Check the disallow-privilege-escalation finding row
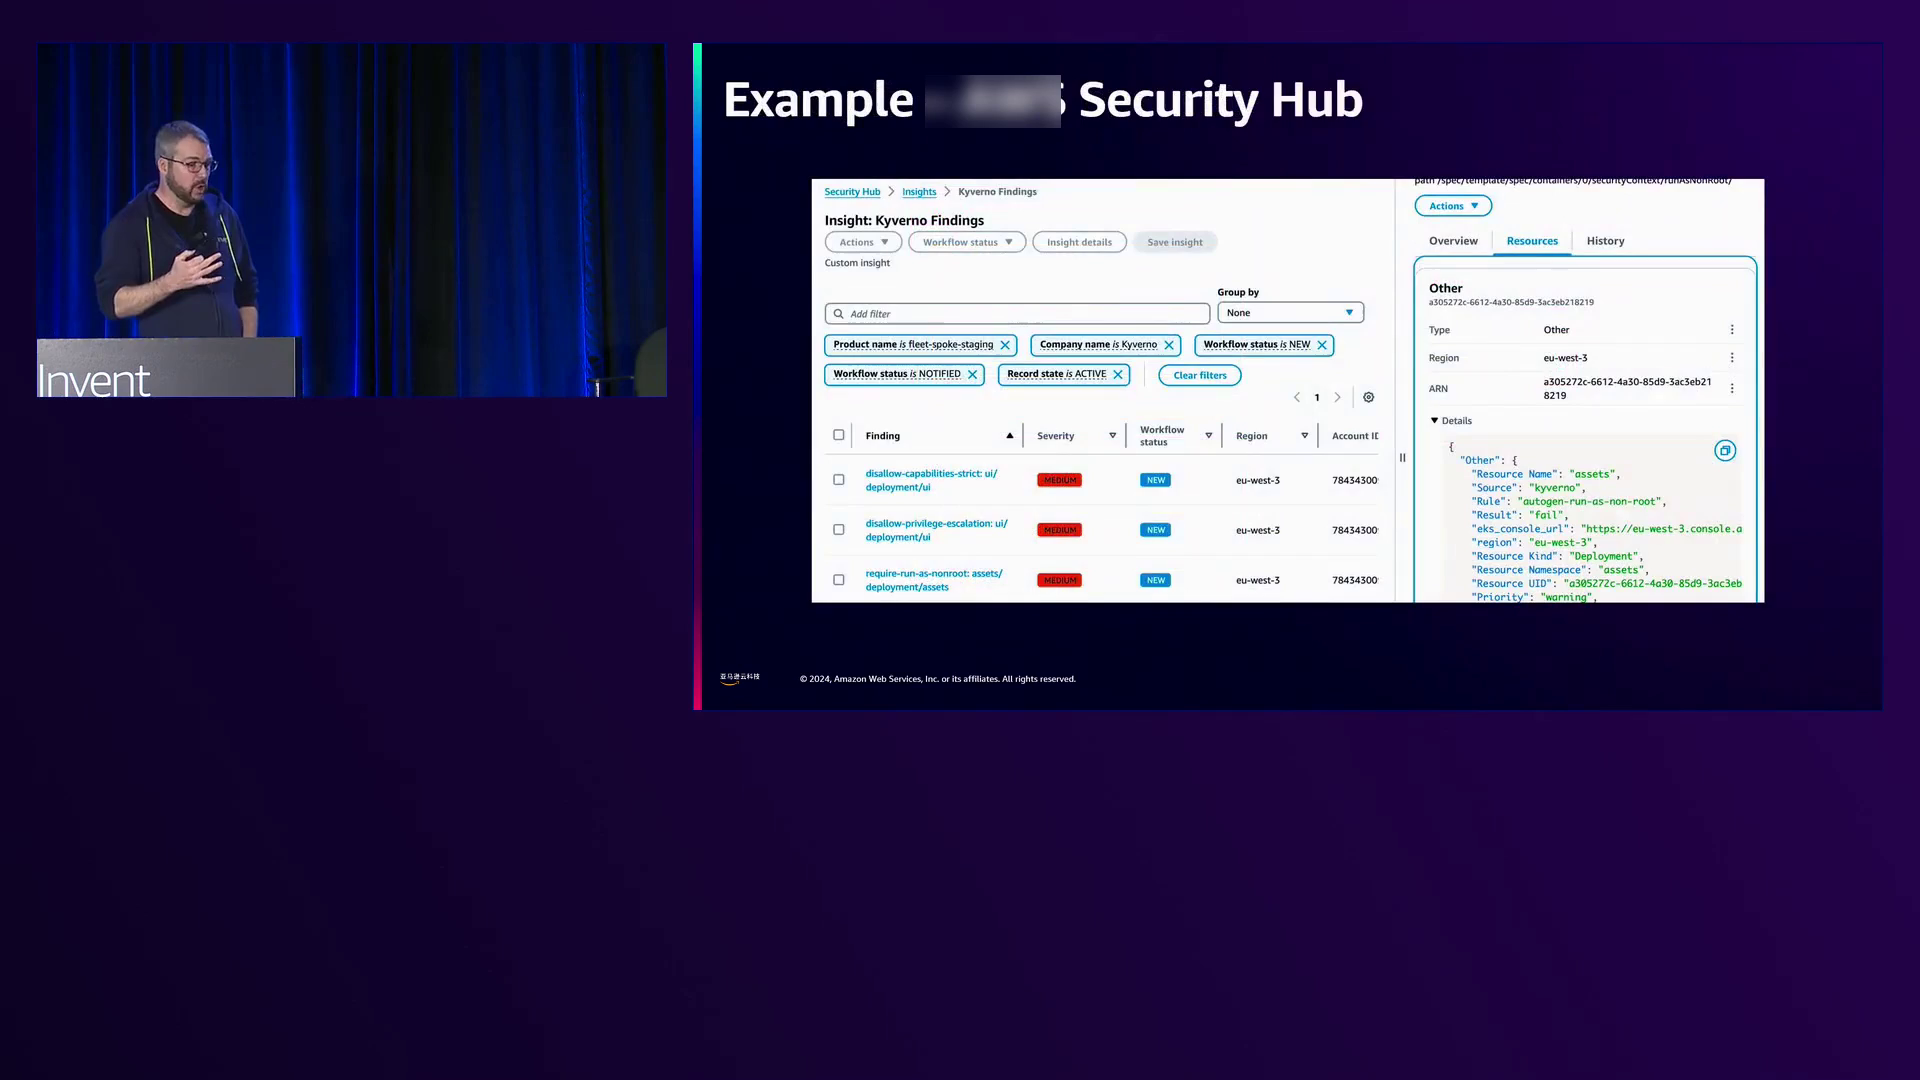 [x=839, y=530]
